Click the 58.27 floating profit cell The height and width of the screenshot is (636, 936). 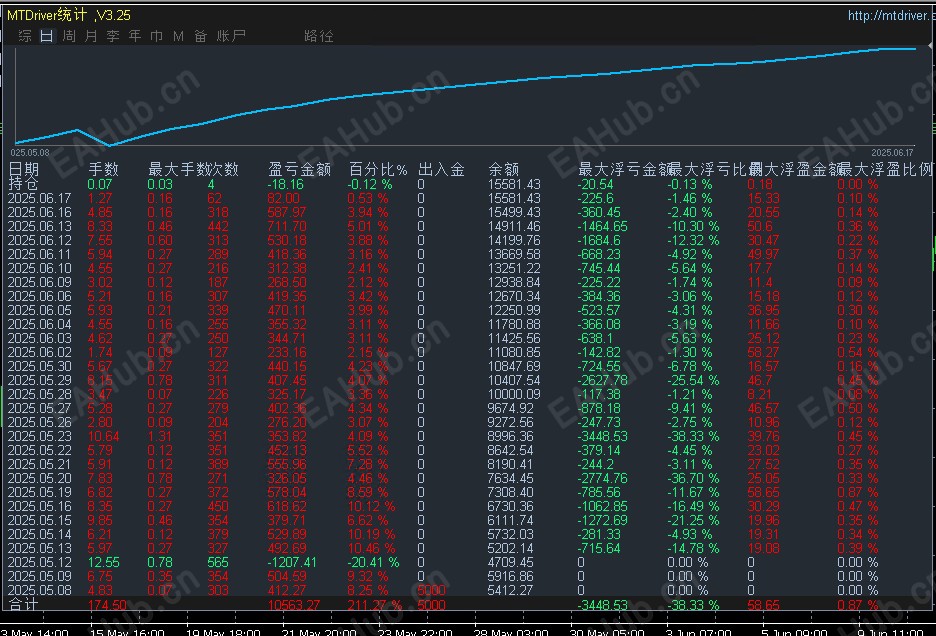(763, 352)
